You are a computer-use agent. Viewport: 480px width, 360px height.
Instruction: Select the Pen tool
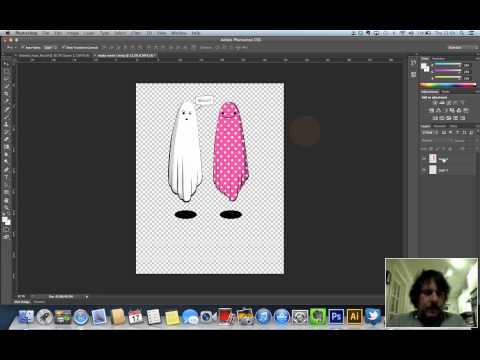tap(6, 169)
